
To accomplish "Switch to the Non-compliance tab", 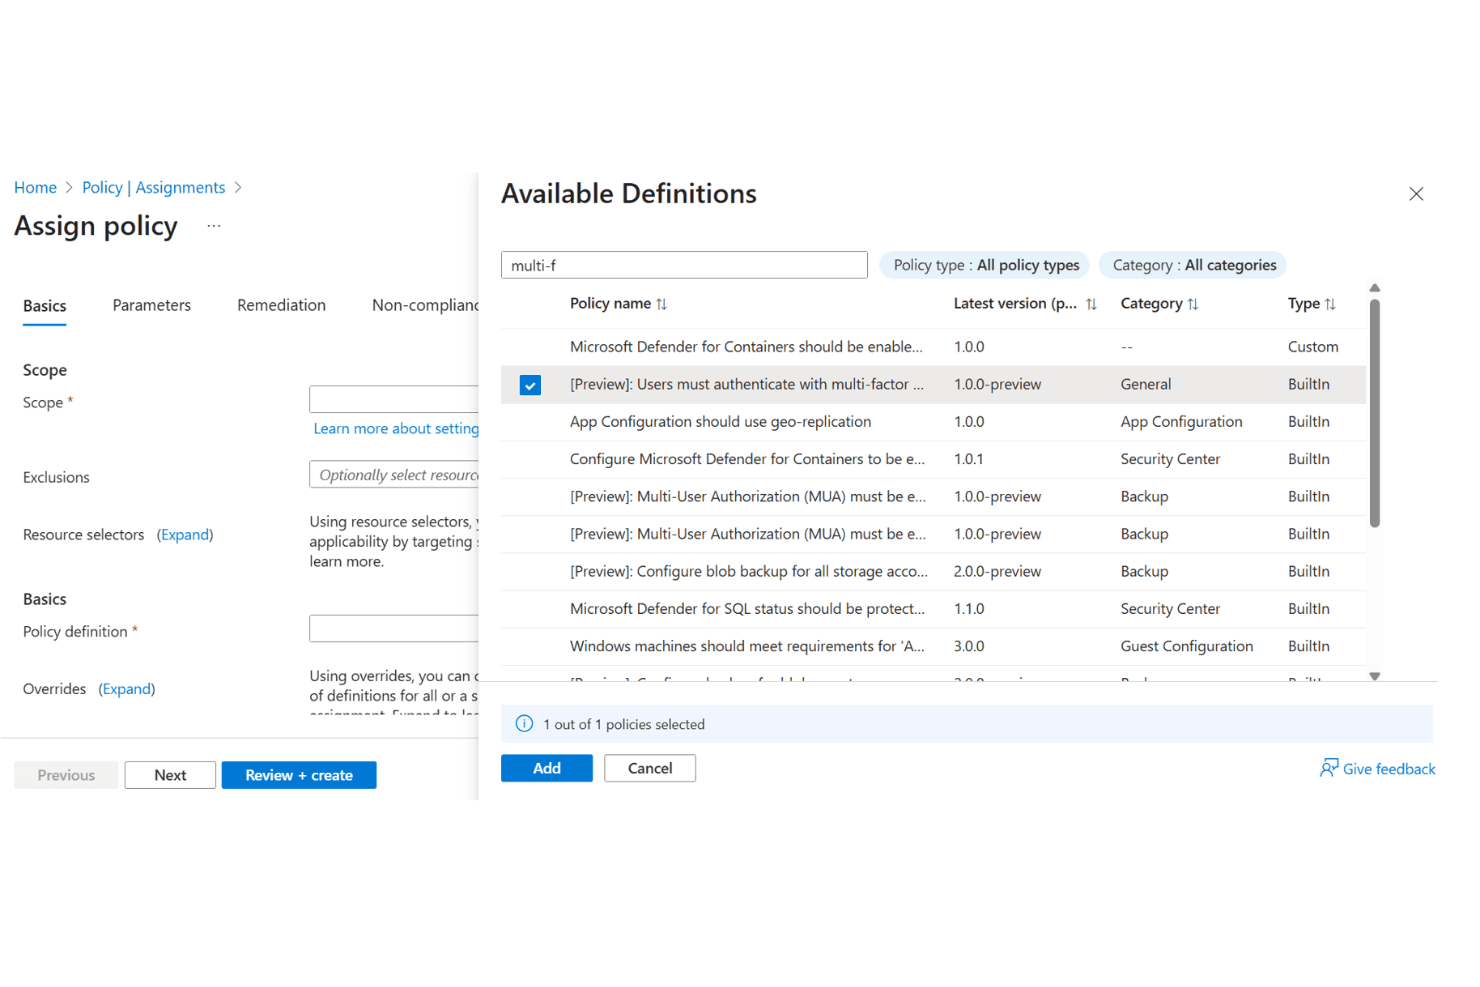I will [x=425, y=305].
